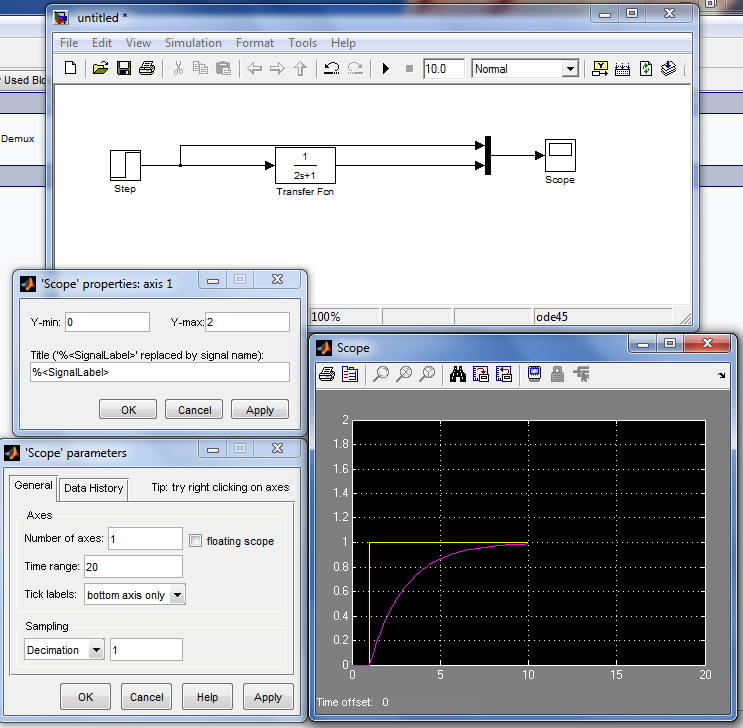Select the Step block in the model
Screen dimensions: 743x728
126,165
